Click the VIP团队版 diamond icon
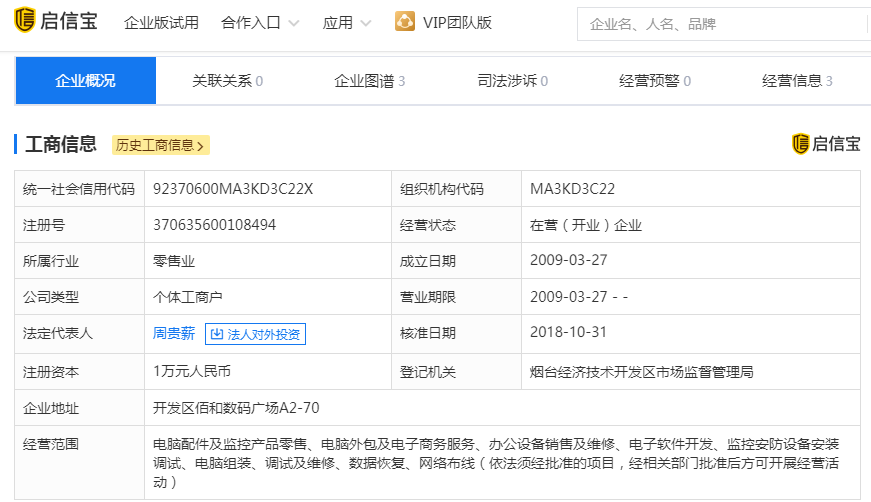The width and height of the screenshot is (871, 502). coord(404,22)
